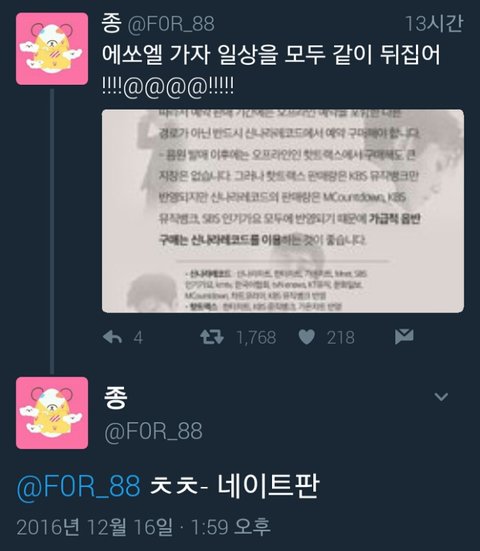Open display name 종 in lower tweet
The height and width of the screenshot is (551, 480).
coord(116,397)
